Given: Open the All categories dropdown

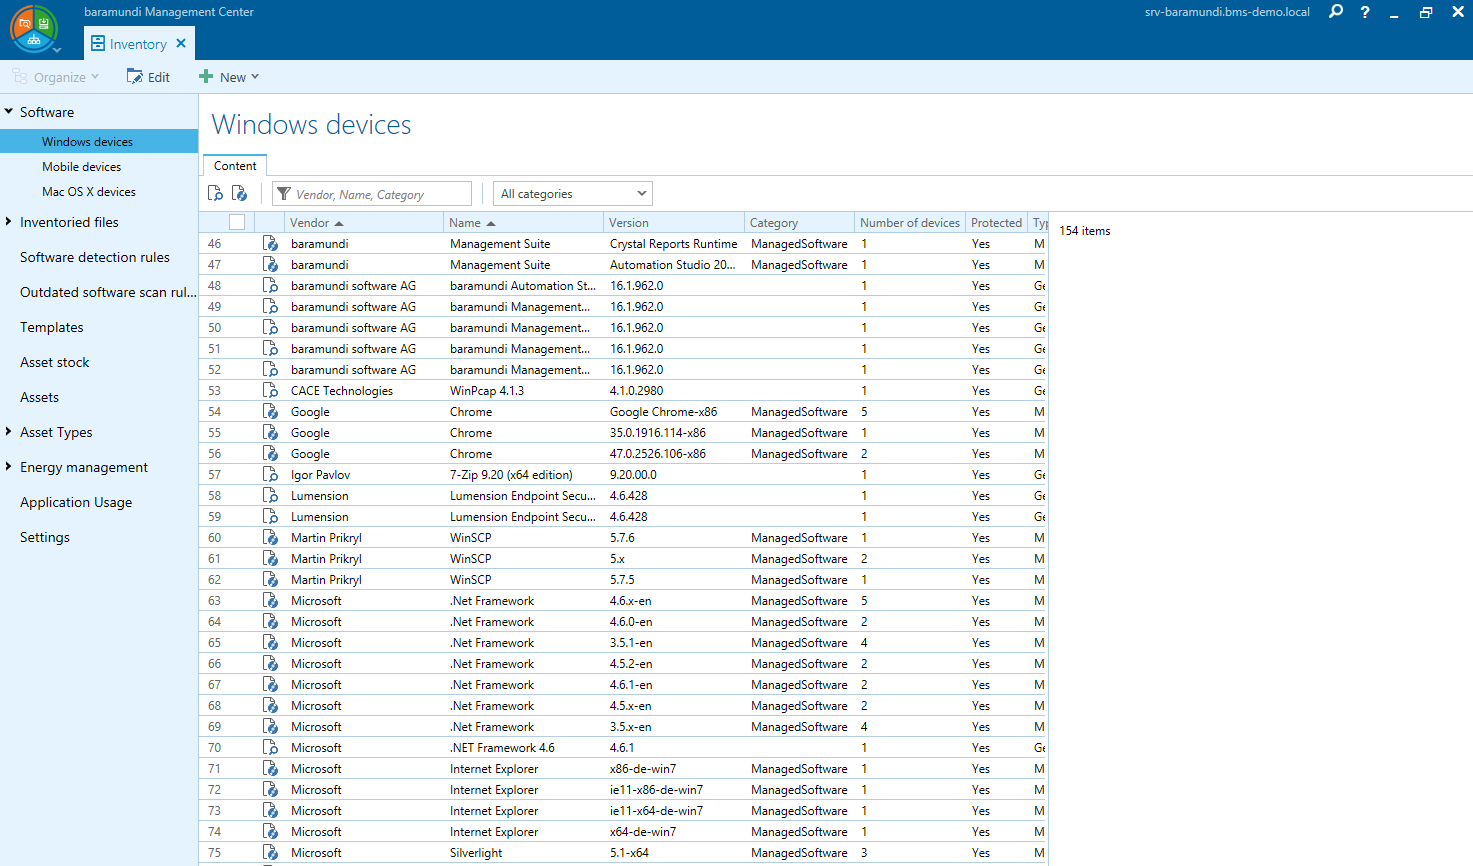Looking at the screenshot, I should click(573, 194).
